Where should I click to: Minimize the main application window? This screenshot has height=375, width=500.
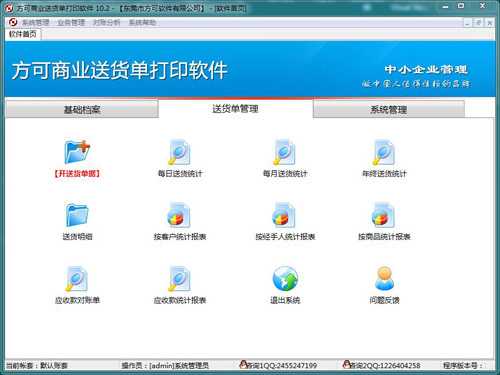[x=446, y=6]
